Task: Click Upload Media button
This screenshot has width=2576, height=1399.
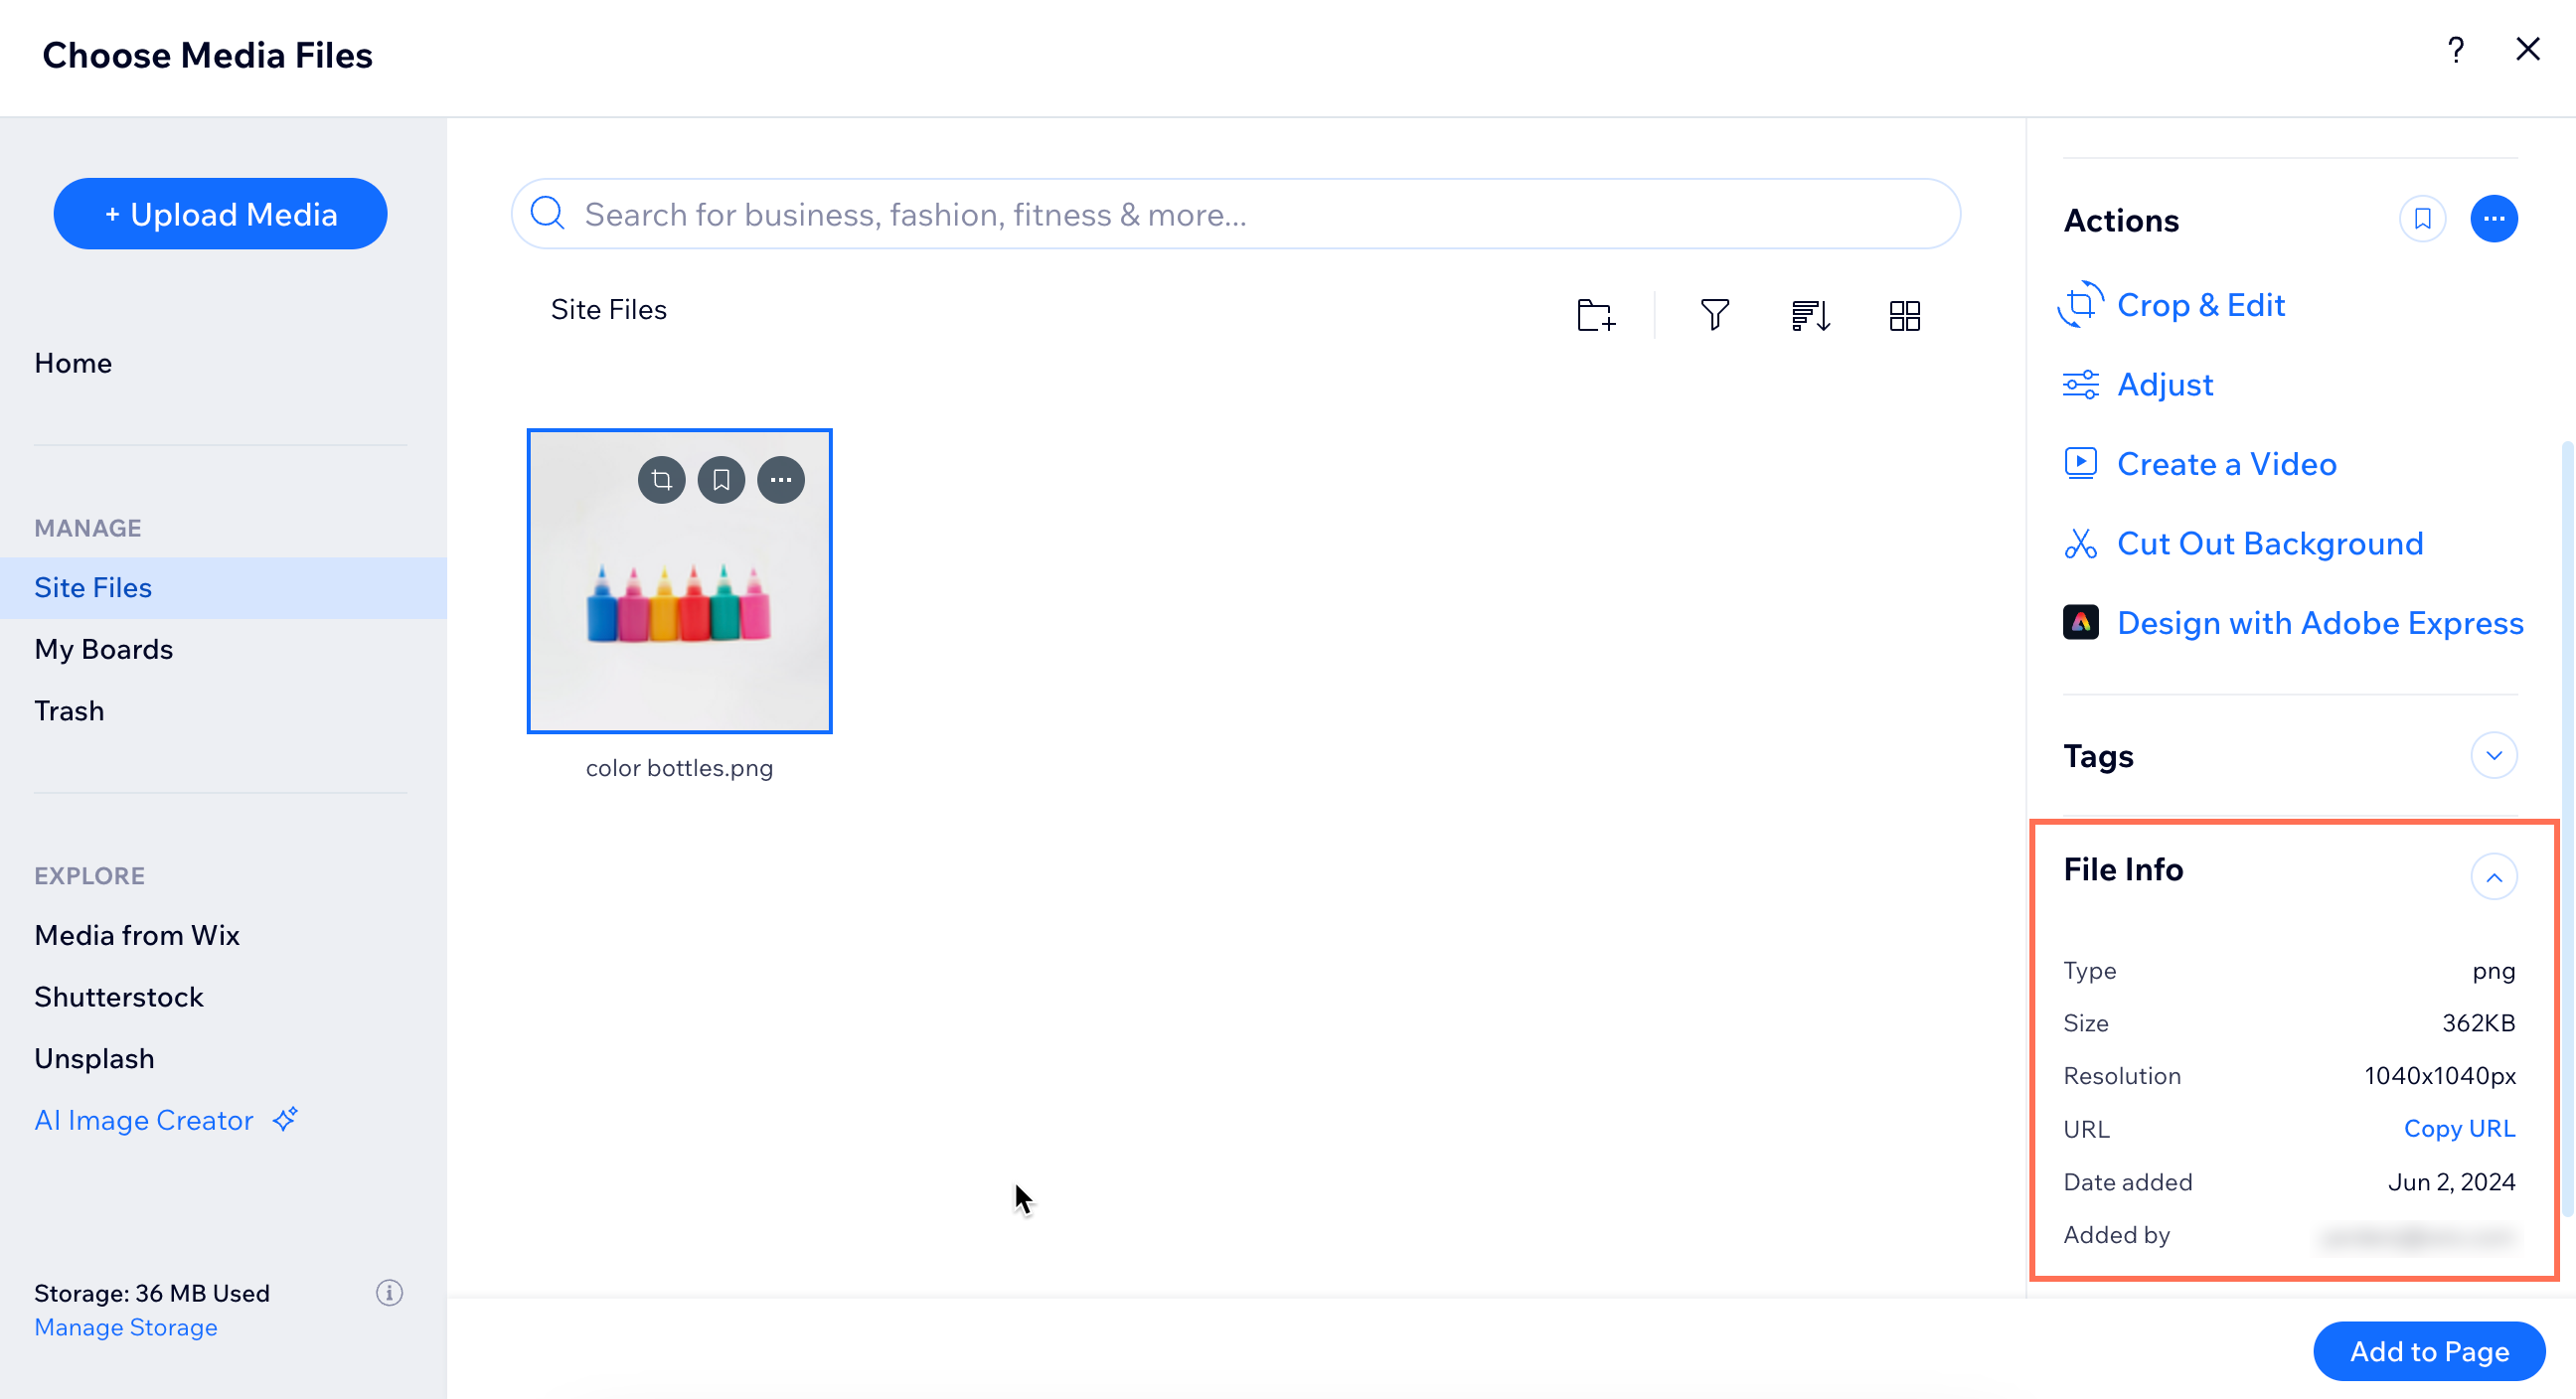Action: point(221,214)
